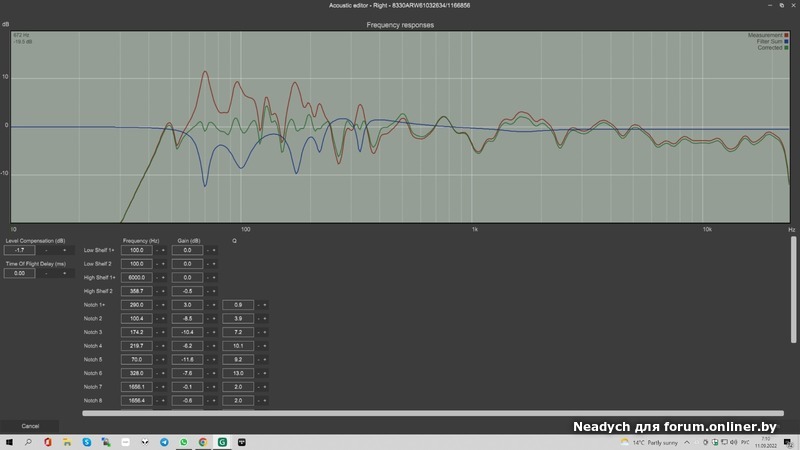The image size is (800, 450).
Task: Click the red Measurement legend swatch
Action: click(x=786, y=35)
